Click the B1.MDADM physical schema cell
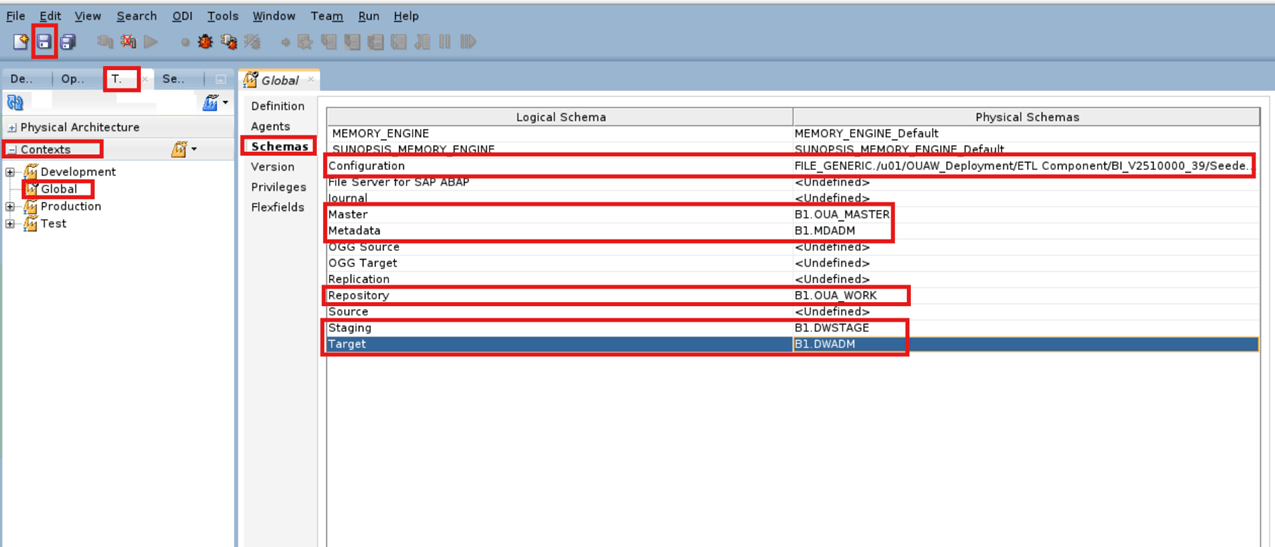Viewport: 1275px width, 547px height. tap(1026, 231)
